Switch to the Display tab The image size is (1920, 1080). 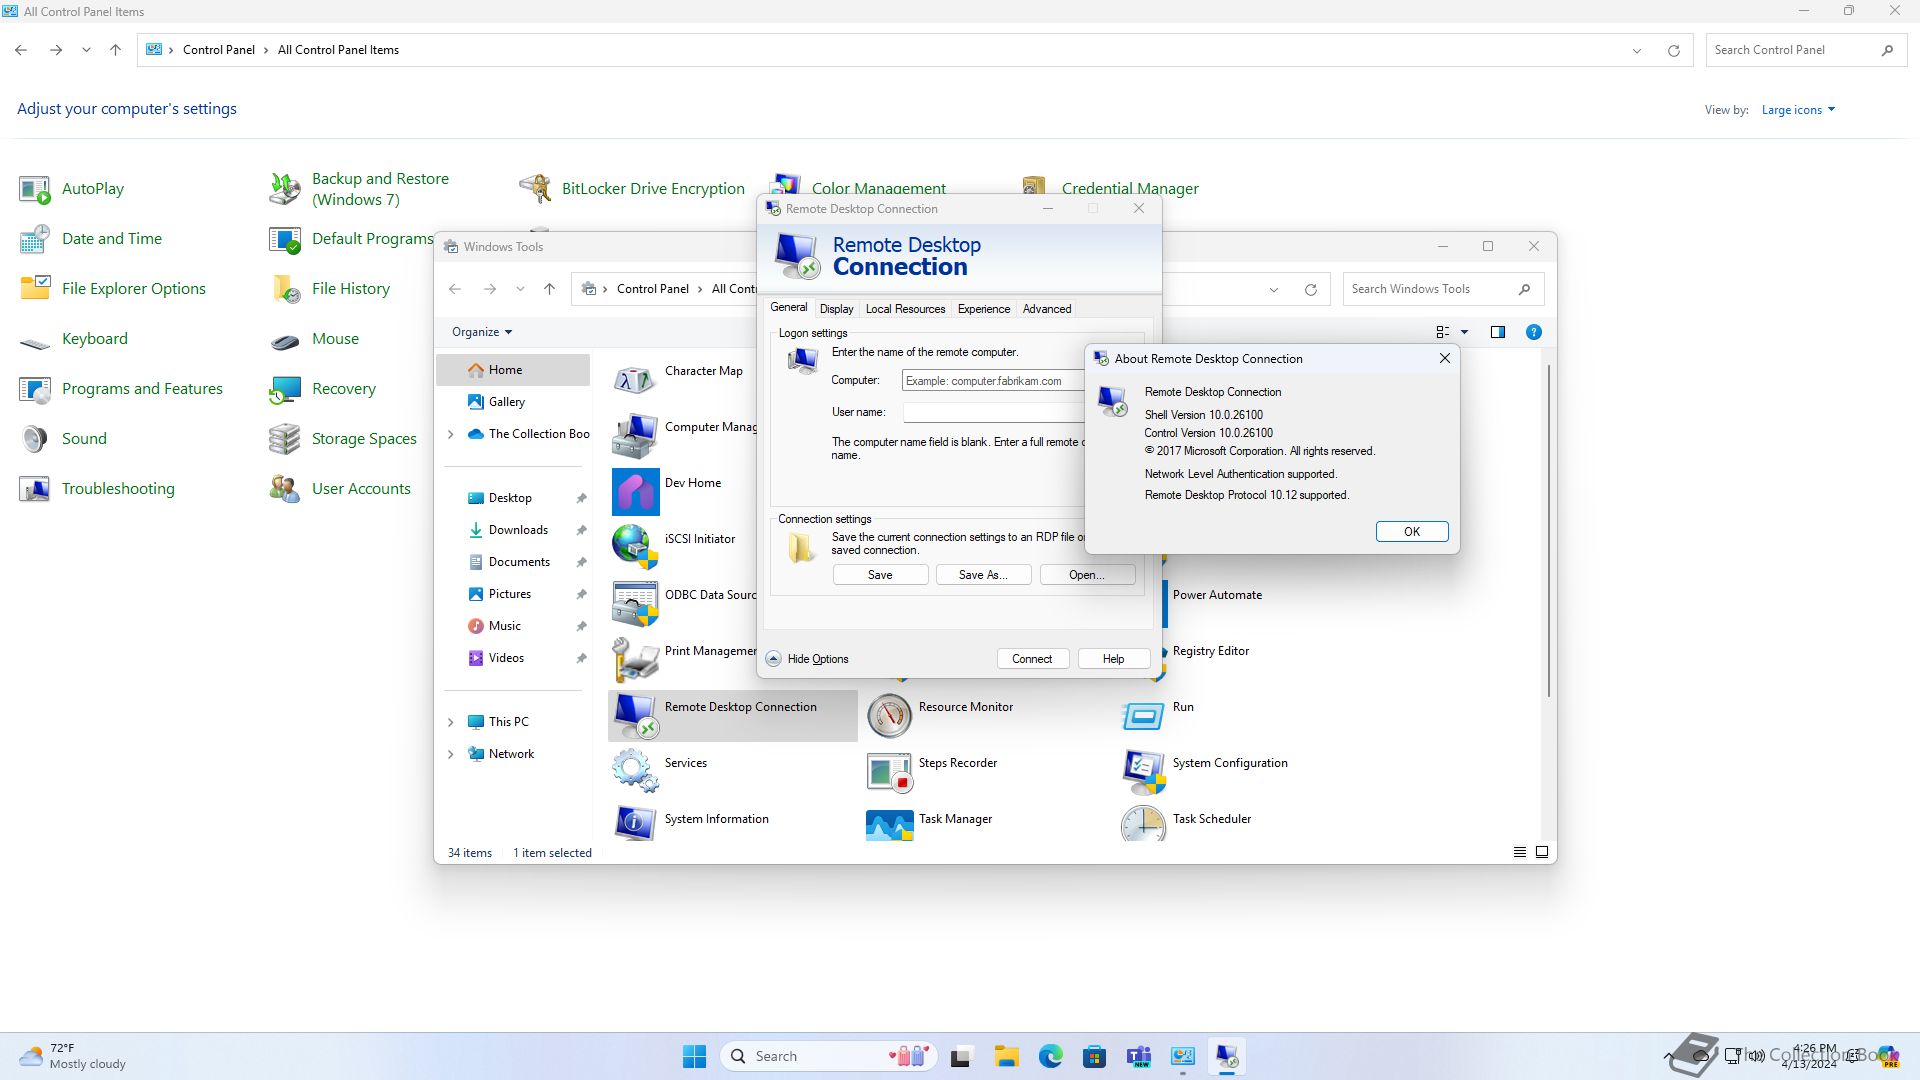[837, 309]
